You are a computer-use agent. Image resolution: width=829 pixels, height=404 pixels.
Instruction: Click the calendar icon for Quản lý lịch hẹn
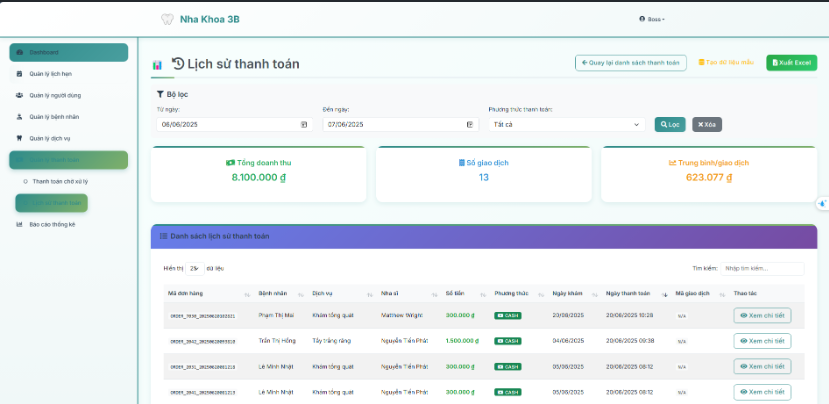click(x=20, y=74)
